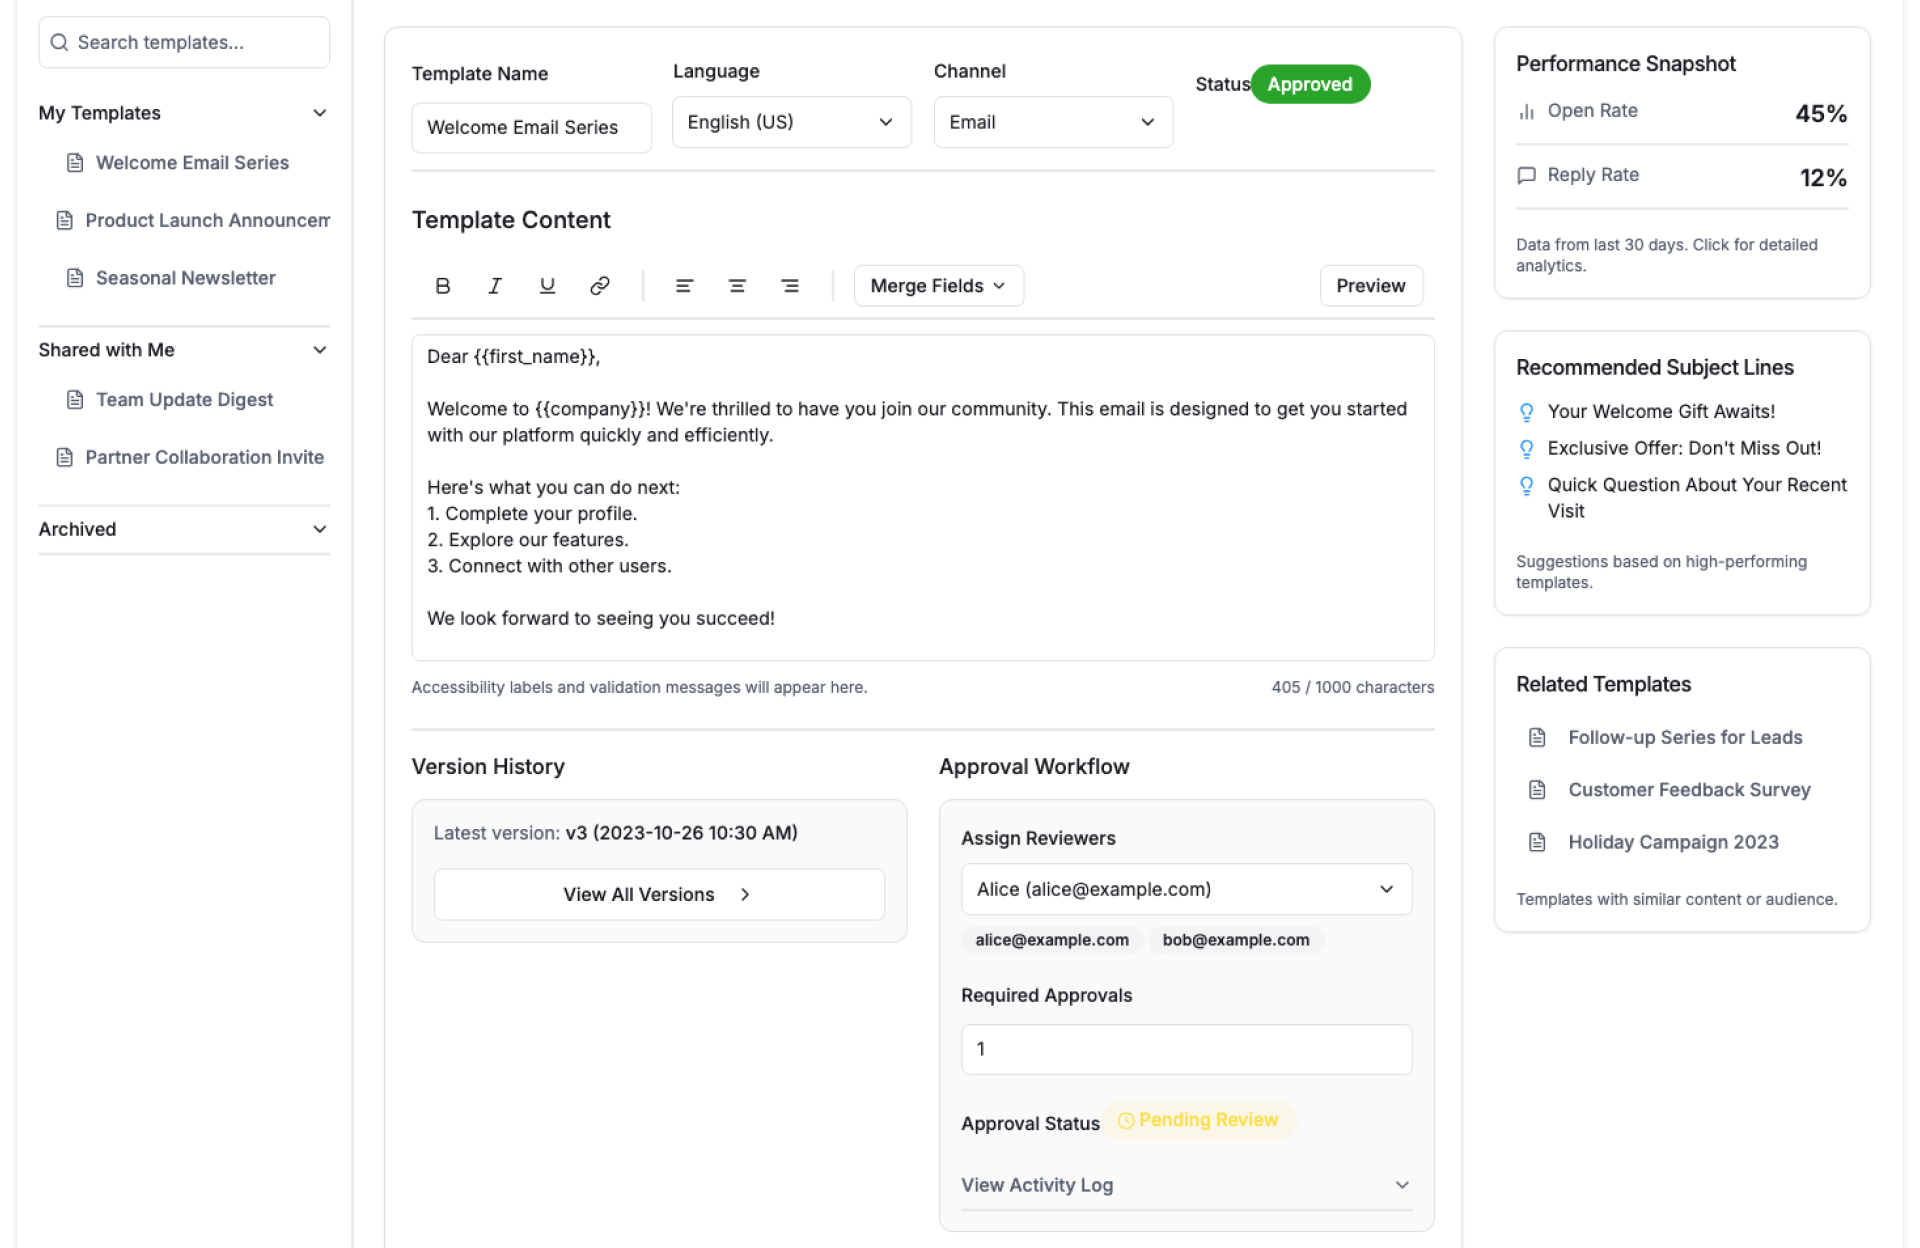Expand View Activity Log
The width and height of the screenshot is (1920, 1248).
click(x=1185, y=1185)
